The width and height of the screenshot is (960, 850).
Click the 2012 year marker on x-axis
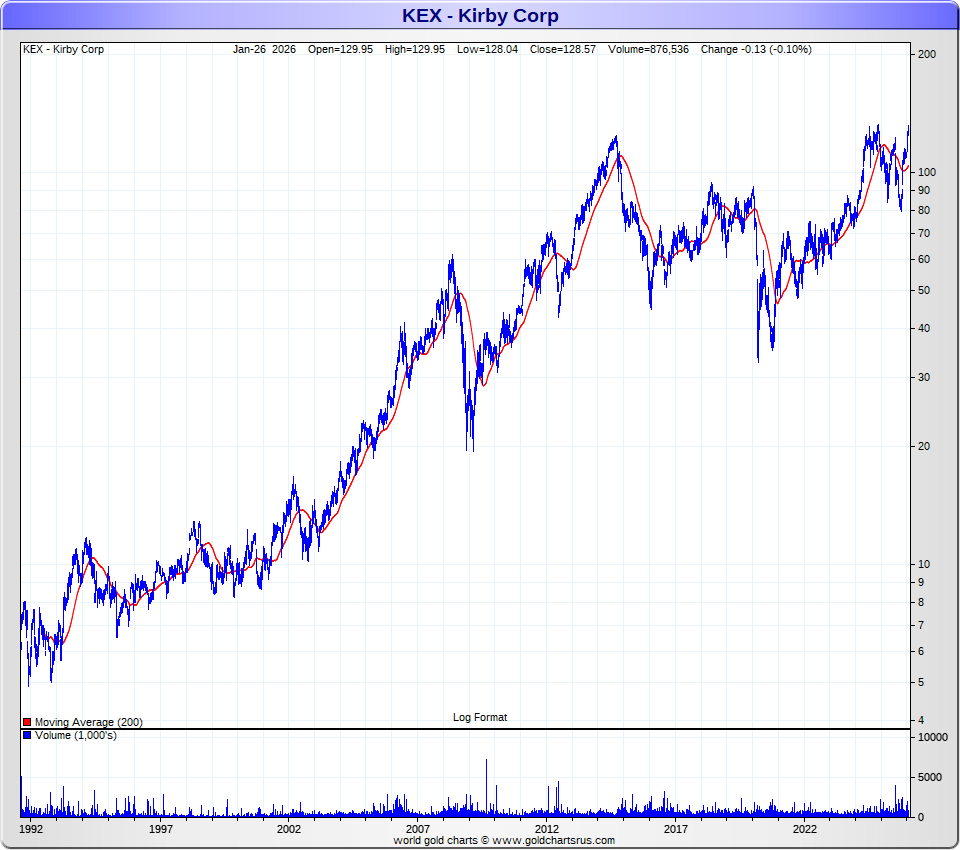click(x=547, y=829)
